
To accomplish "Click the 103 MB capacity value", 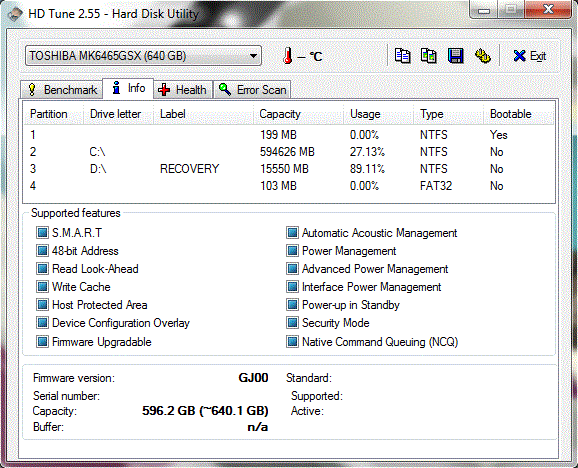I will [x=278, y=185].
